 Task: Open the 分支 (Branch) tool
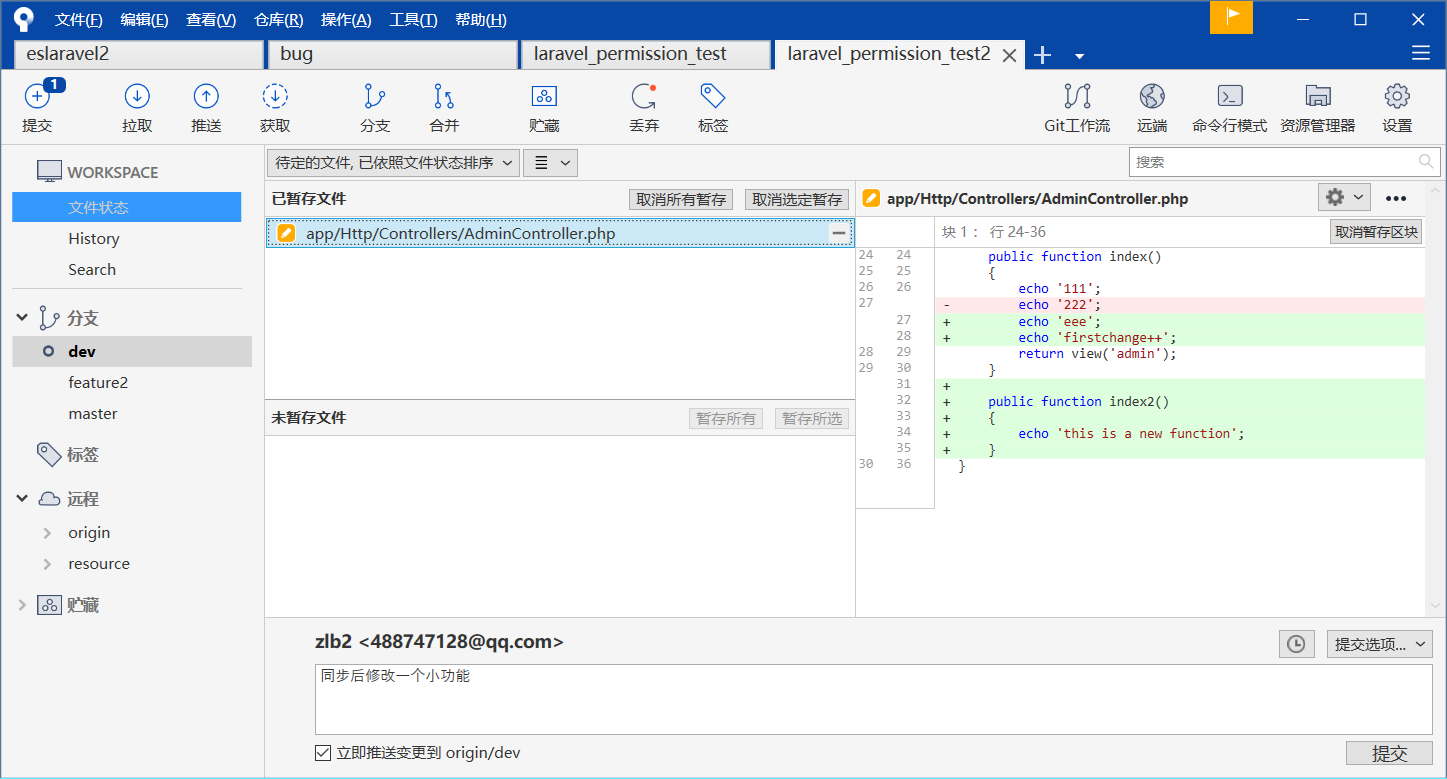point(375,97)
